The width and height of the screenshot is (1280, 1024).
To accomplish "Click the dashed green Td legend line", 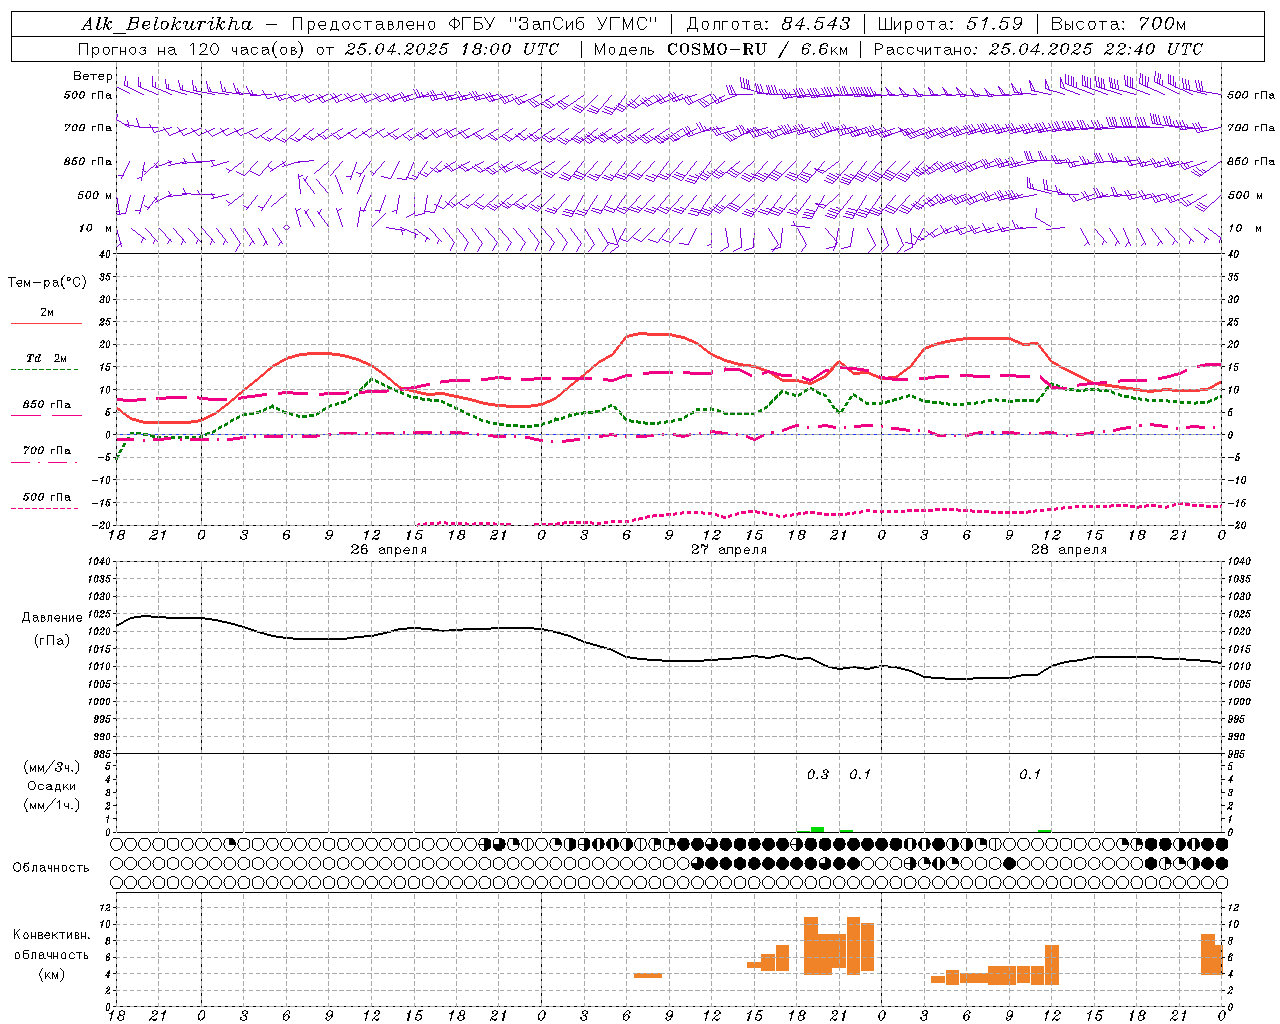I will [x=46, y=370].
